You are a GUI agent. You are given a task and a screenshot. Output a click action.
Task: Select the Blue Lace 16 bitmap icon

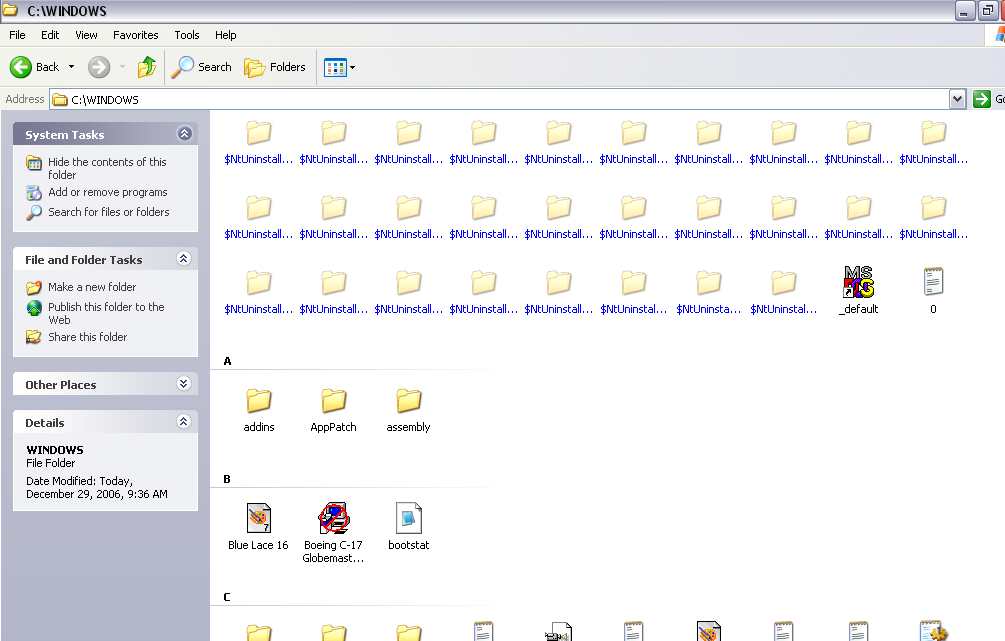(259, 519)
